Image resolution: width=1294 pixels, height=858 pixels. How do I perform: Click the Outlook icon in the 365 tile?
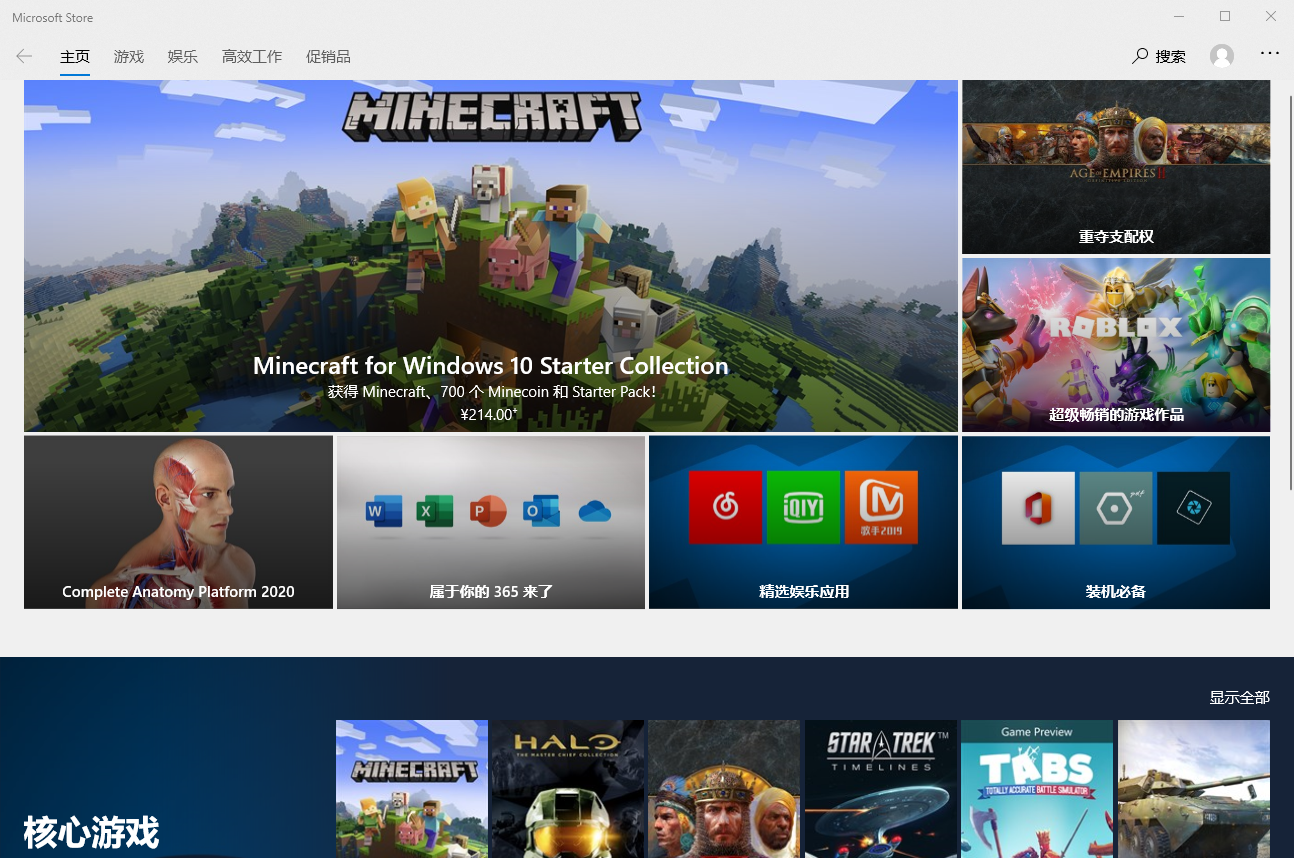pos(541,512)
